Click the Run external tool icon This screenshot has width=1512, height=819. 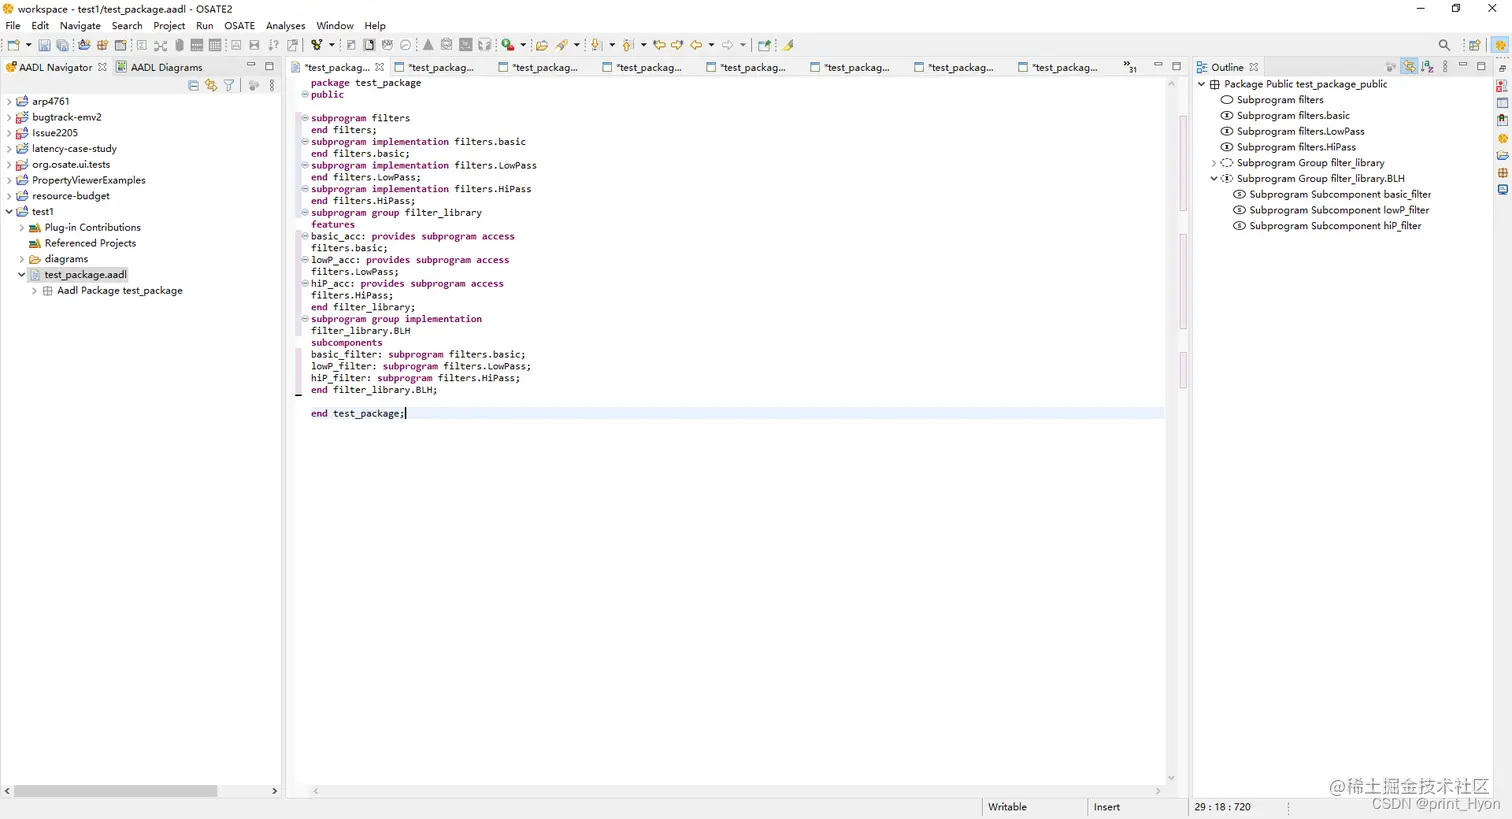508,45
